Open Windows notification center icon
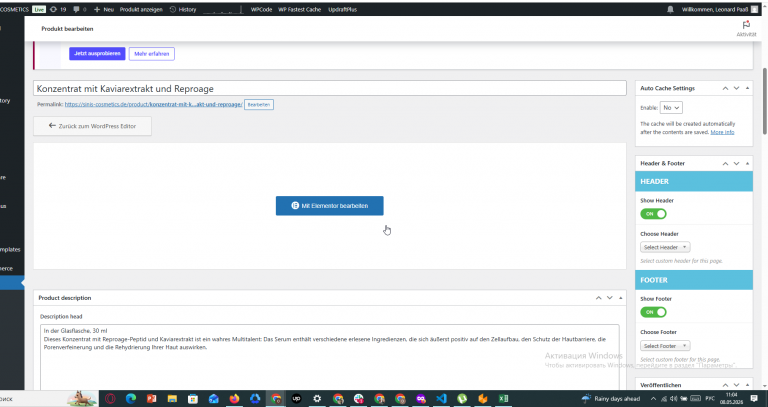Screen dimensions: 768x407 point(754,399)
